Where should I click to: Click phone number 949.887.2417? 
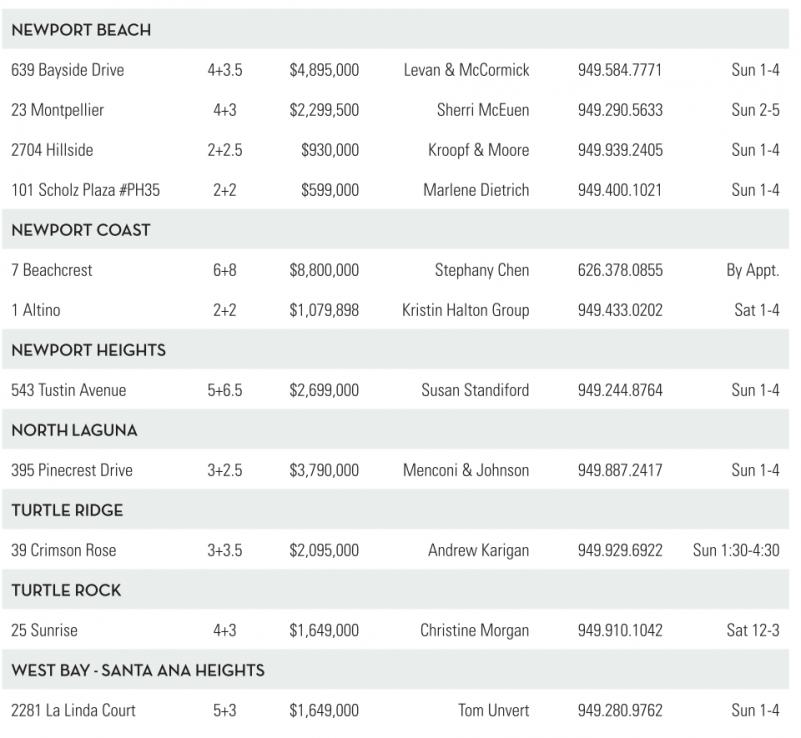pyautogui.click(x=619, y=470)
